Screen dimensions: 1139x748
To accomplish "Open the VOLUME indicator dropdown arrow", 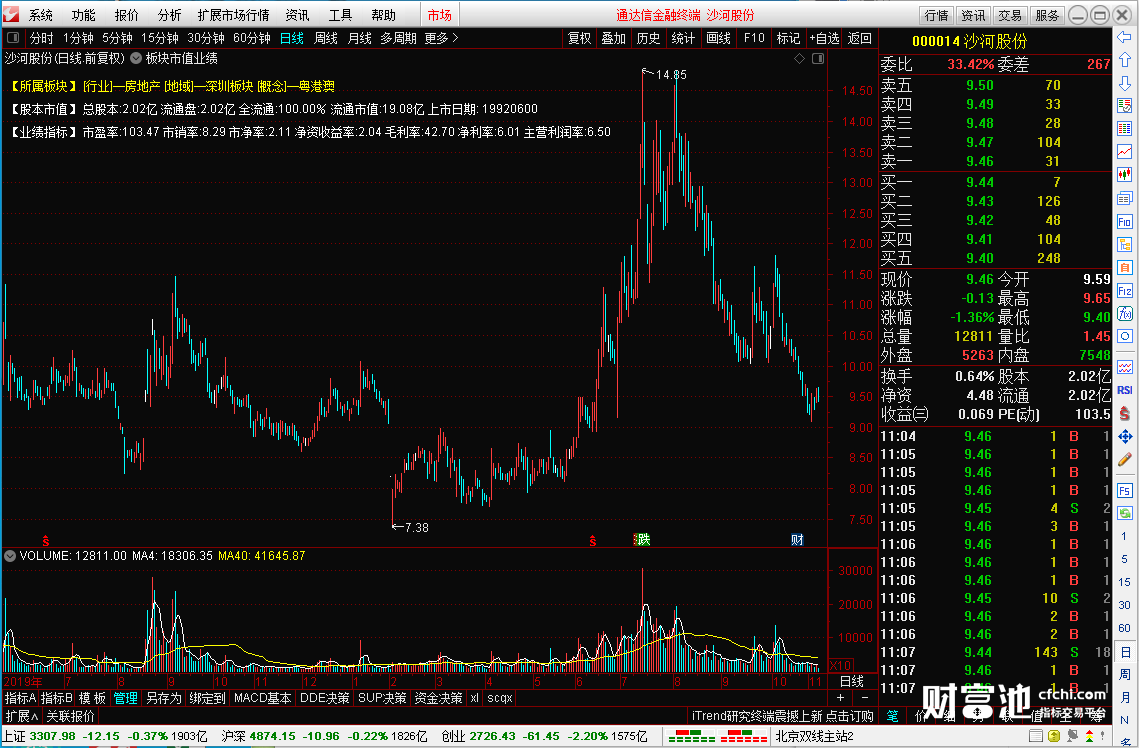I will (x=10, y=556).
